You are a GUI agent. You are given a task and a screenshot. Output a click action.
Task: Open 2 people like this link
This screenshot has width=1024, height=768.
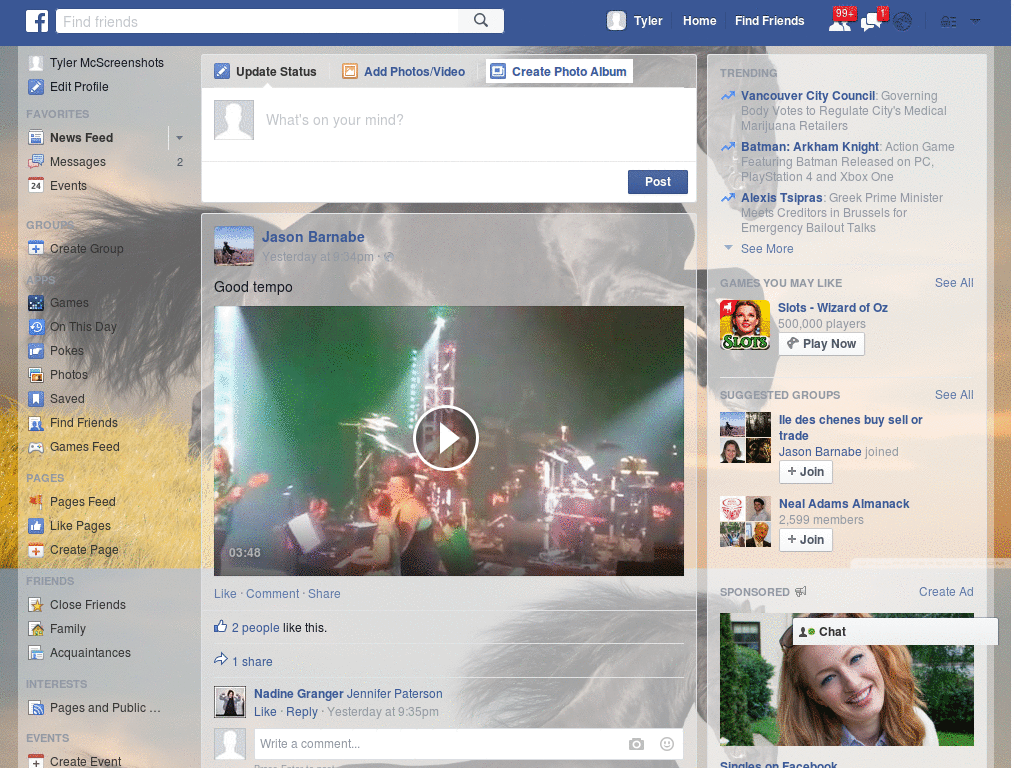(255, 628)
